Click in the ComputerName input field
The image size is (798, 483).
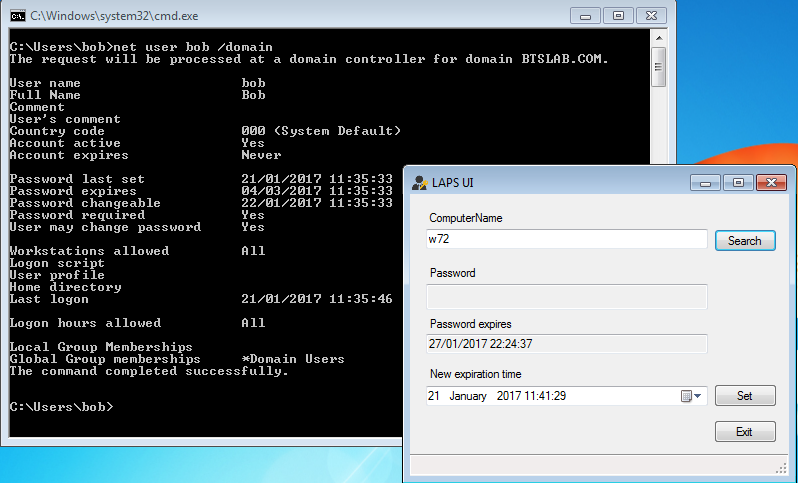click(x=566, y=239)
